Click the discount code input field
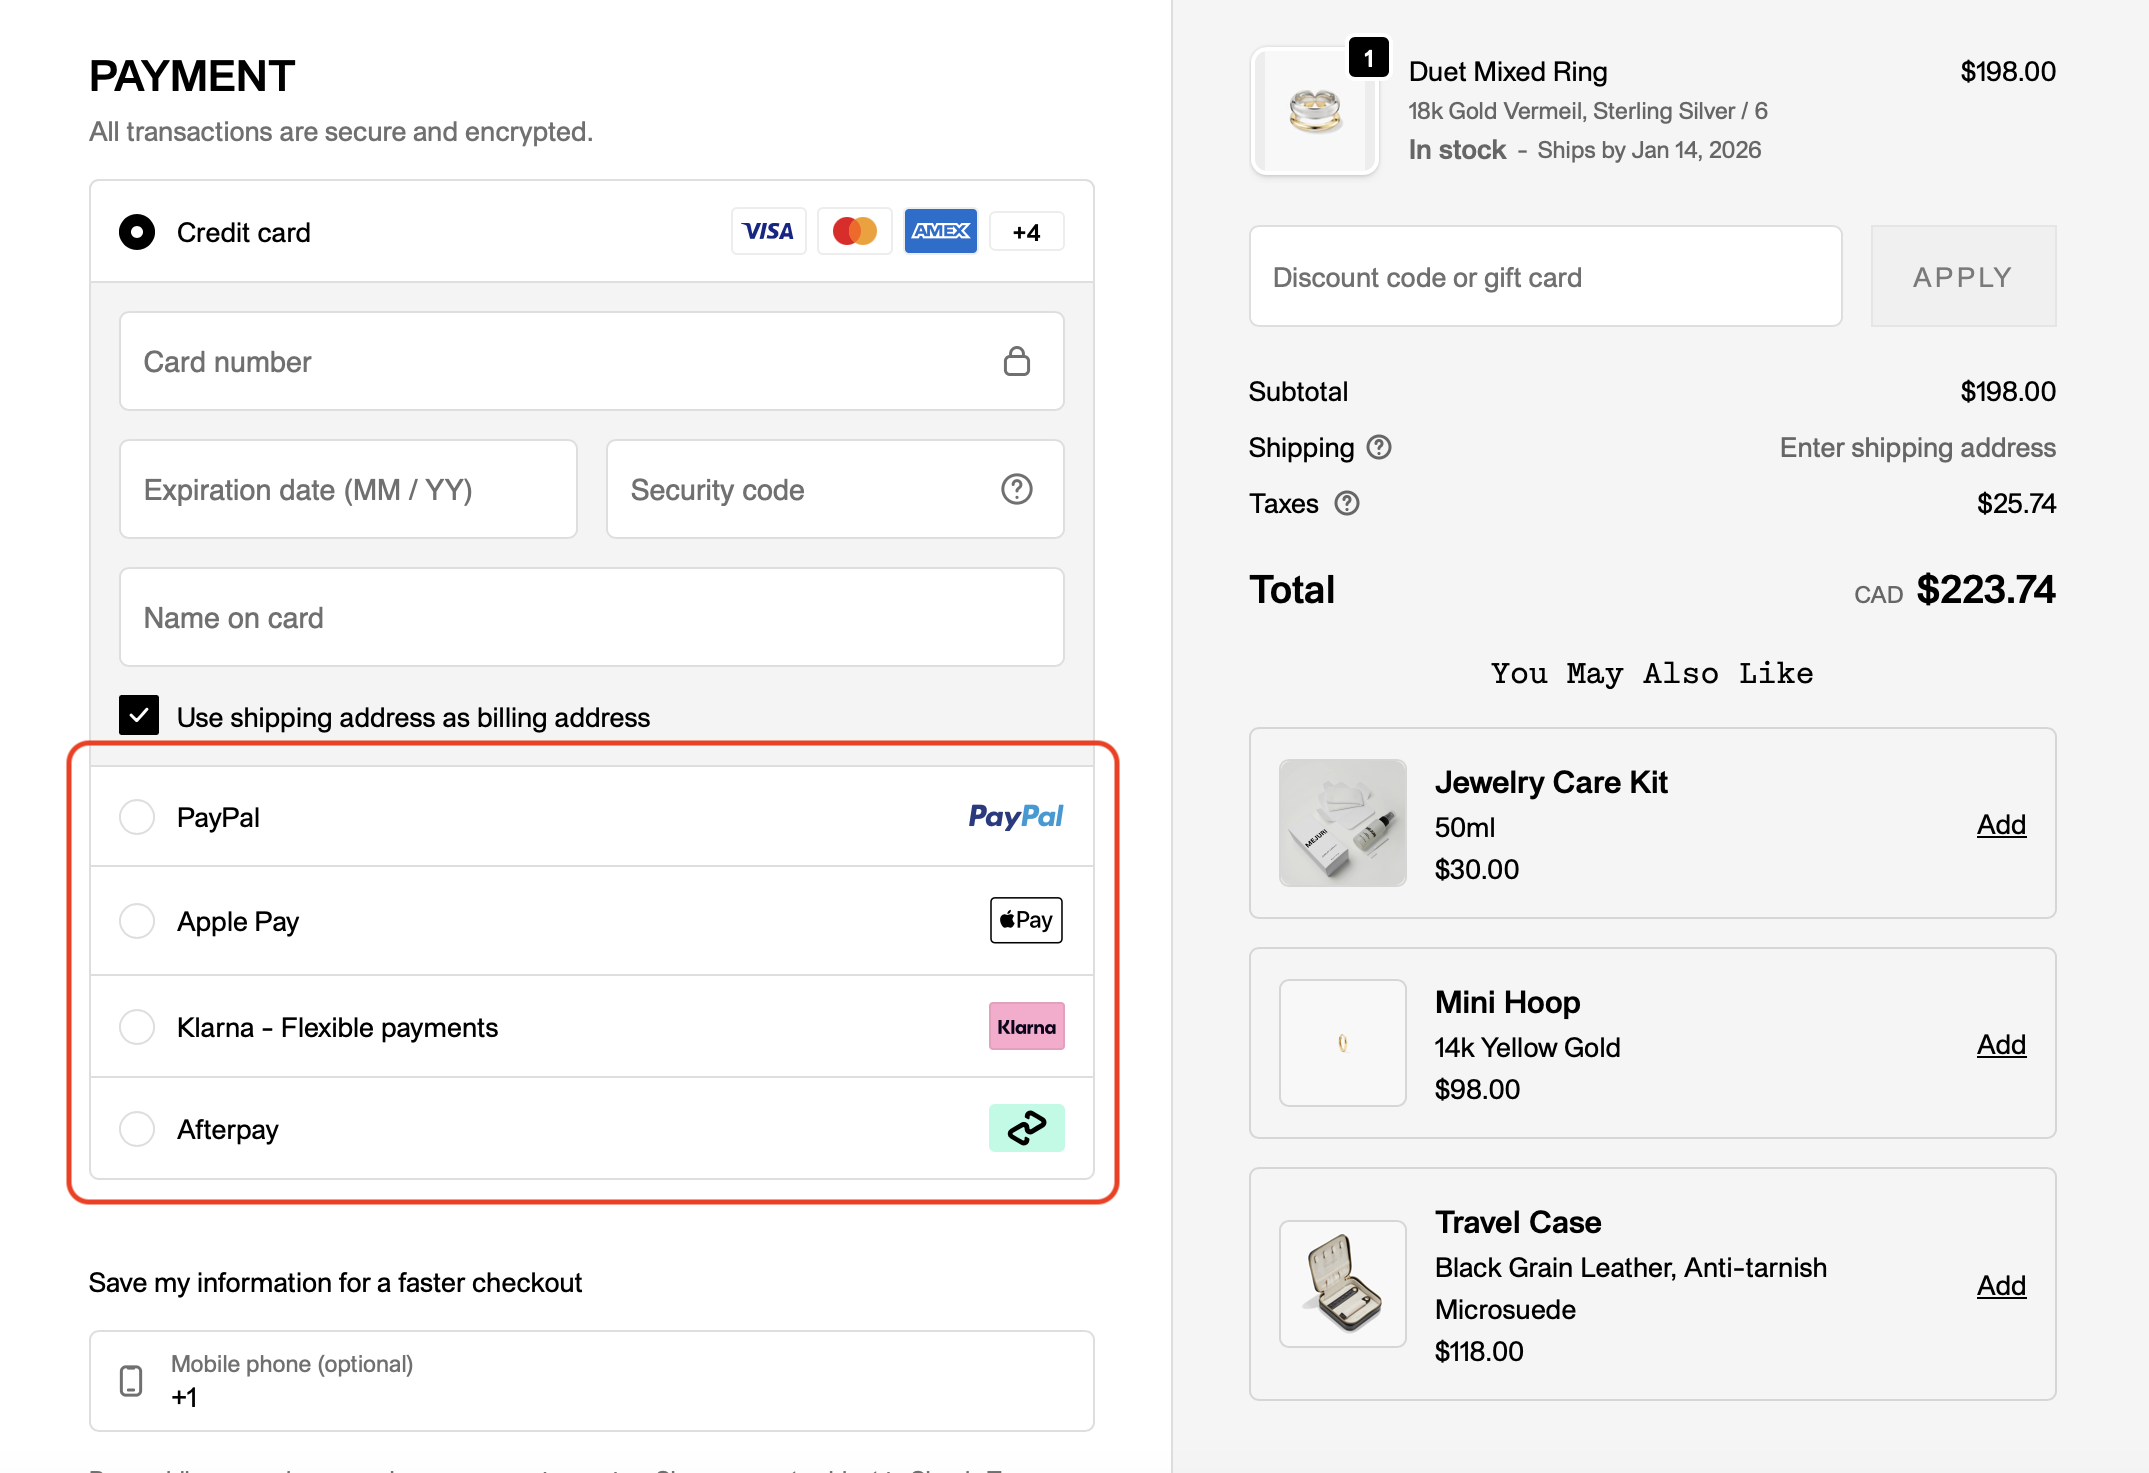 point(1544,276)
